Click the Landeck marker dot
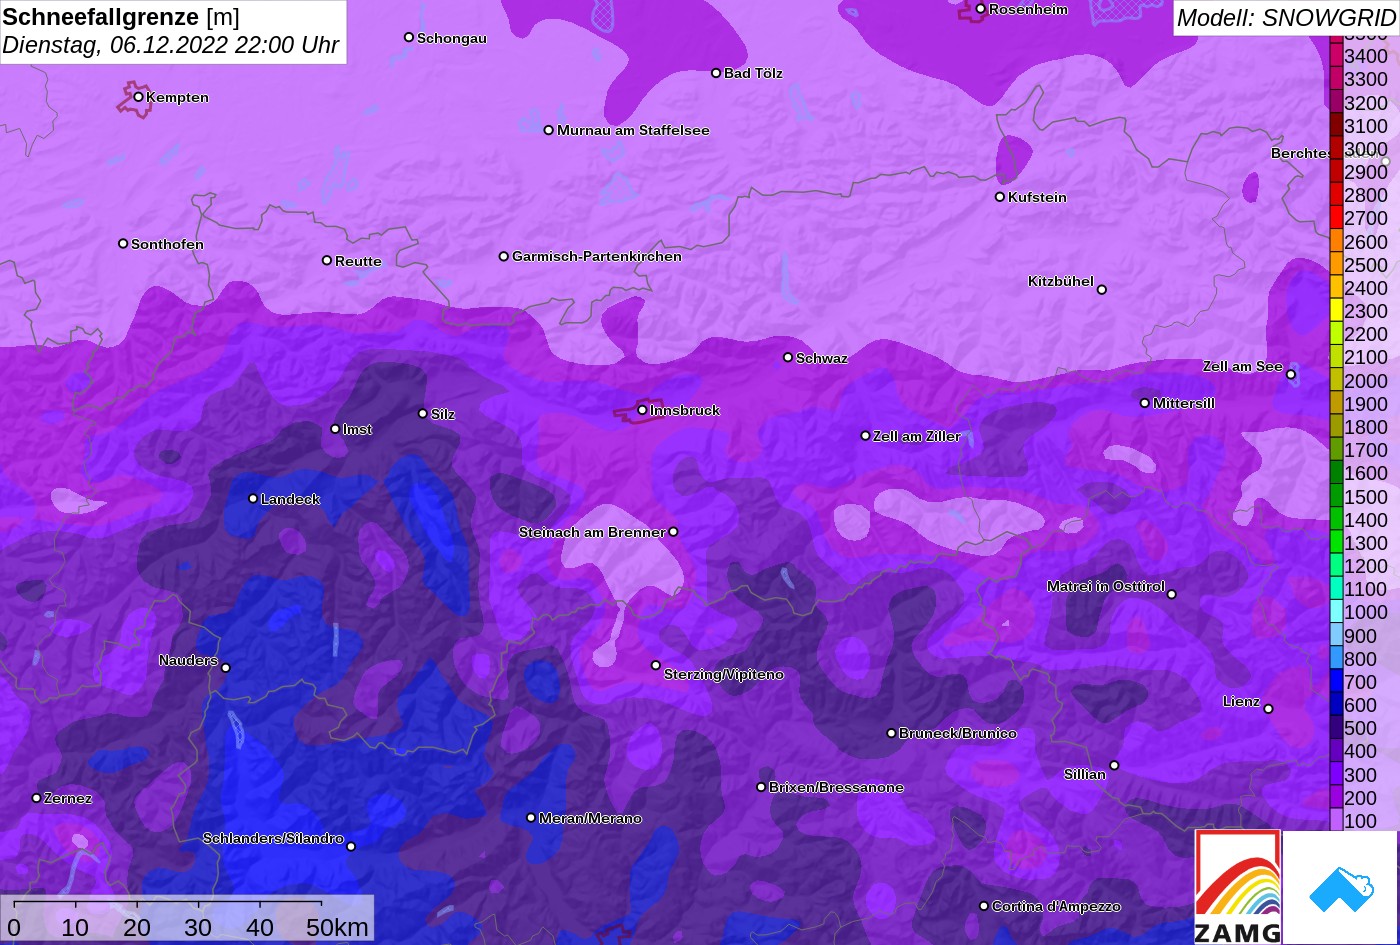Image resolution: width=1400 pixels, height=945 pixels. (x=253, y=499)
